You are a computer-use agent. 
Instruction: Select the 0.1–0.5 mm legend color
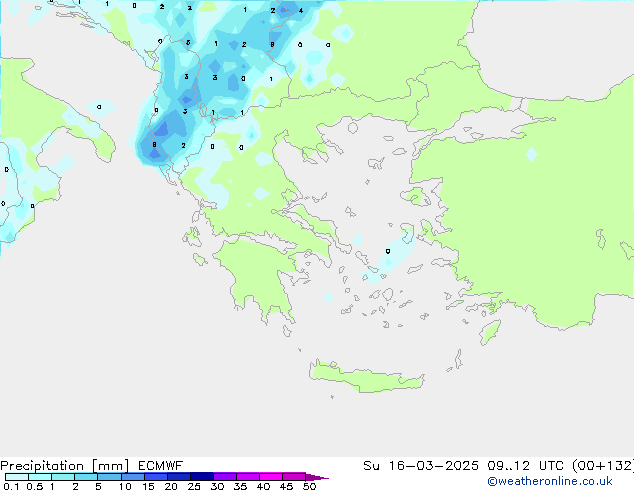click(17, 477)
